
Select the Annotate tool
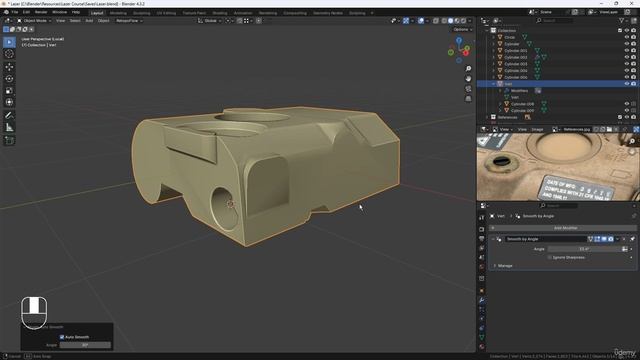coord(9,116)
